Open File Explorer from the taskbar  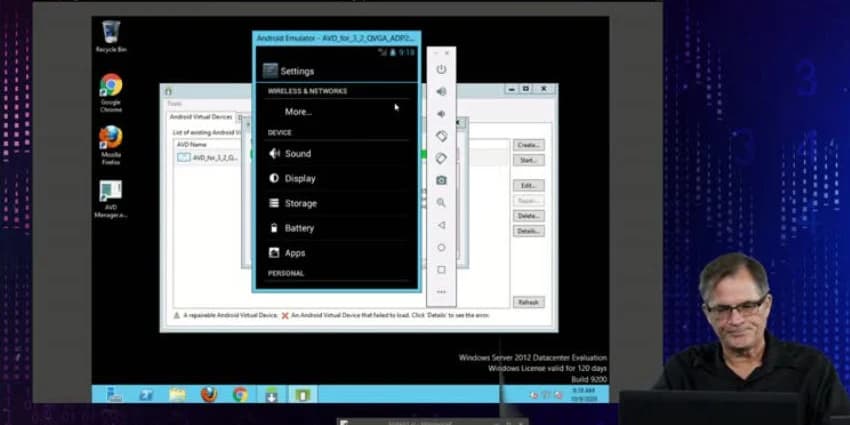pyautogui.click(x=177, y=394)
